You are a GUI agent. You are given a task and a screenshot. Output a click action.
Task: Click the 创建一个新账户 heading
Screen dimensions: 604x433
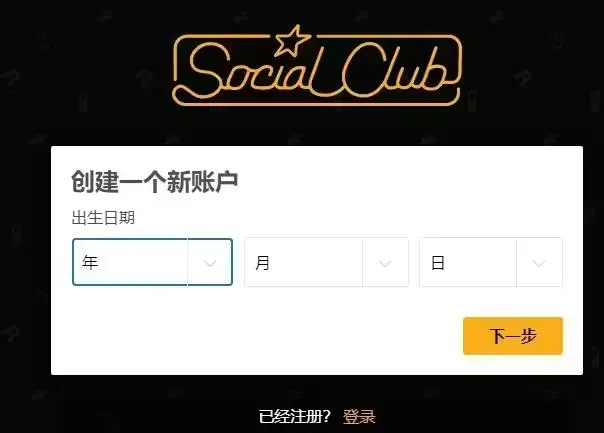point(154,182)
